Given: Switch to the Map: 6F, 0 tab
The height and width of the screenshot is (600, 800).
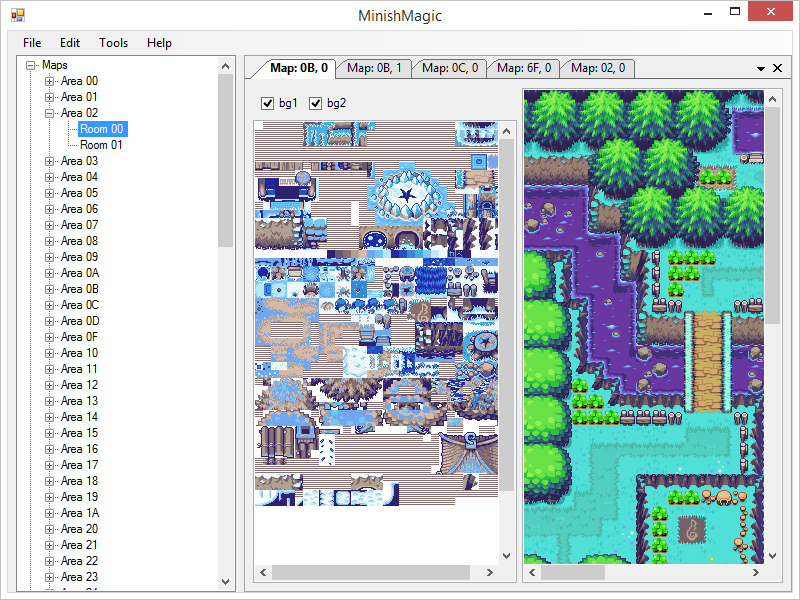Looking at the screenshot, I should (x=524, y=68).
